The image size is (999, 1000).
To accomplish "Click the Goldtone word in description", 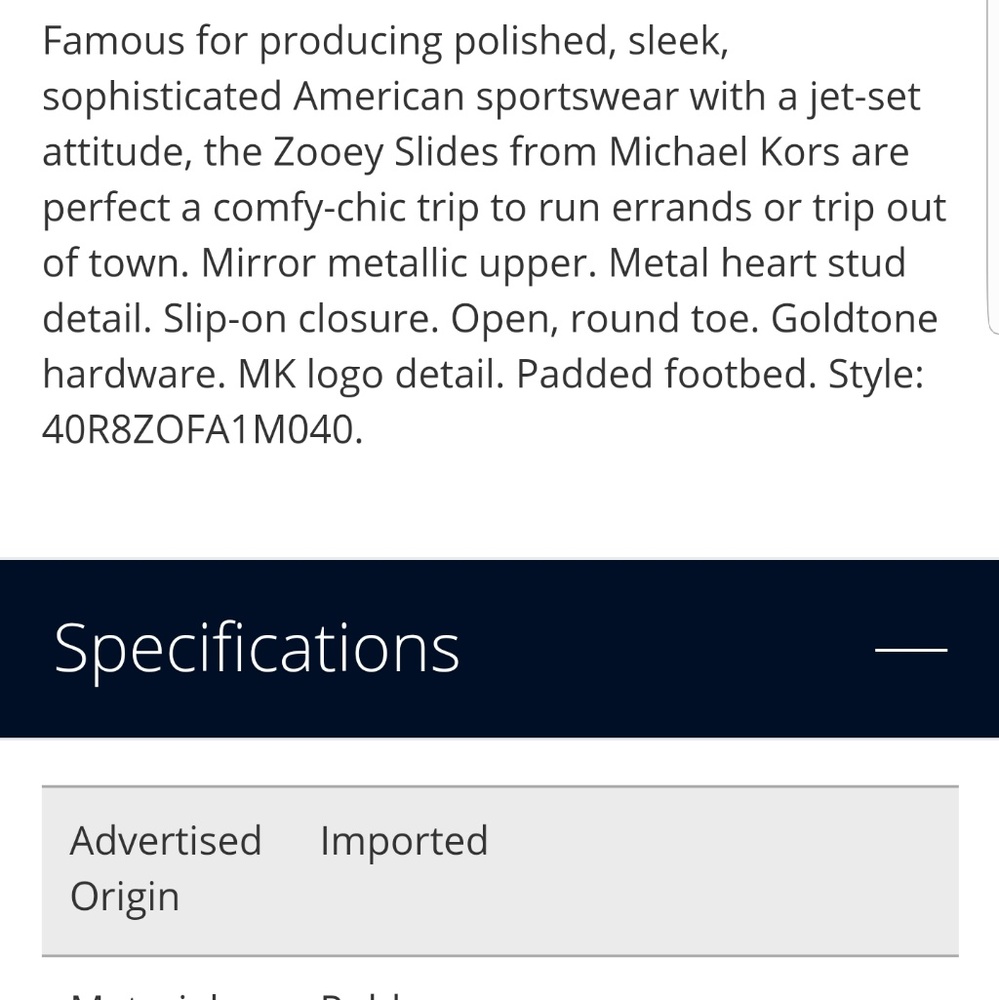I will point(854,319).
